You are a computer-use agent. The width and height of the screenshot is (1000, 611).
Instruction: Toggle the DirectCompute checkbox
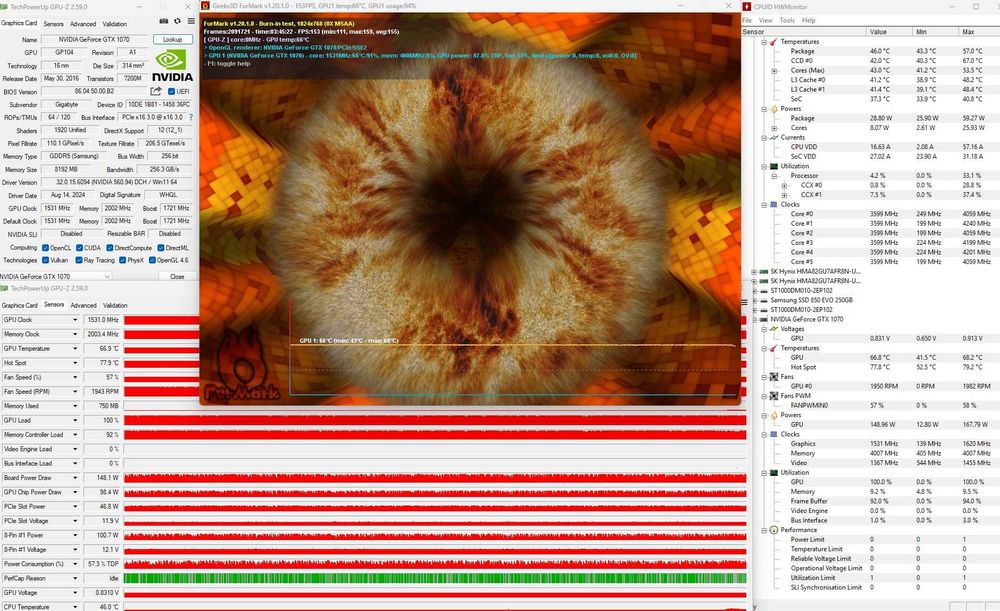point(110,247)
